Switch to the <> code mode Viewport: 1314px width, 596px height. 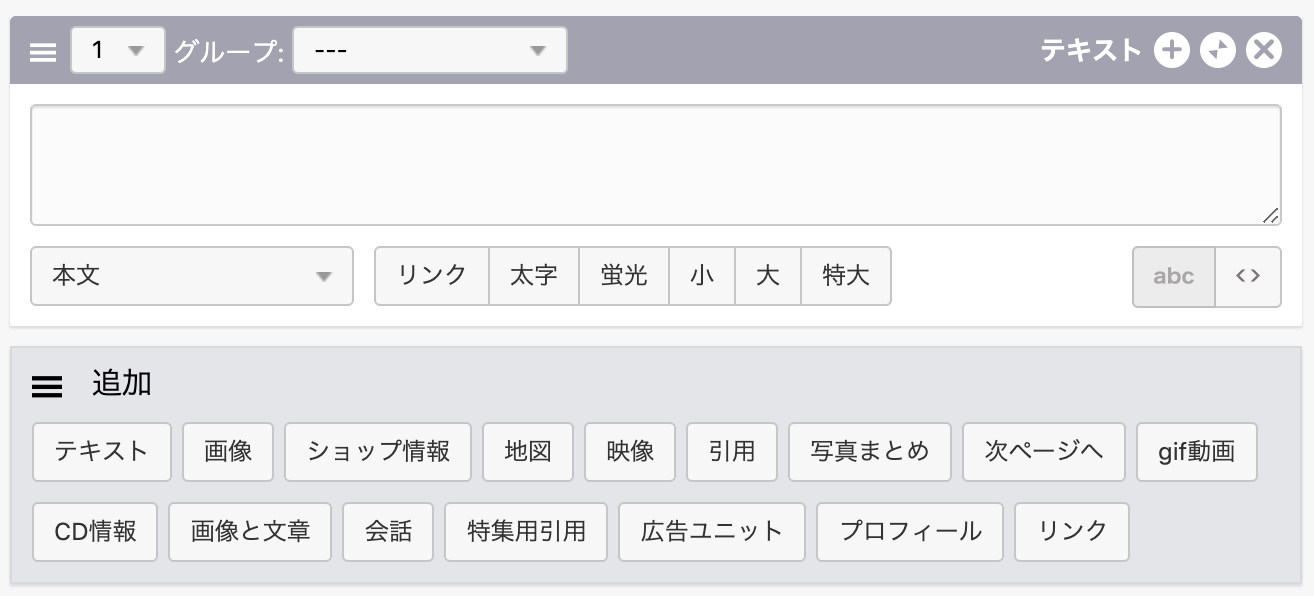1248,276
